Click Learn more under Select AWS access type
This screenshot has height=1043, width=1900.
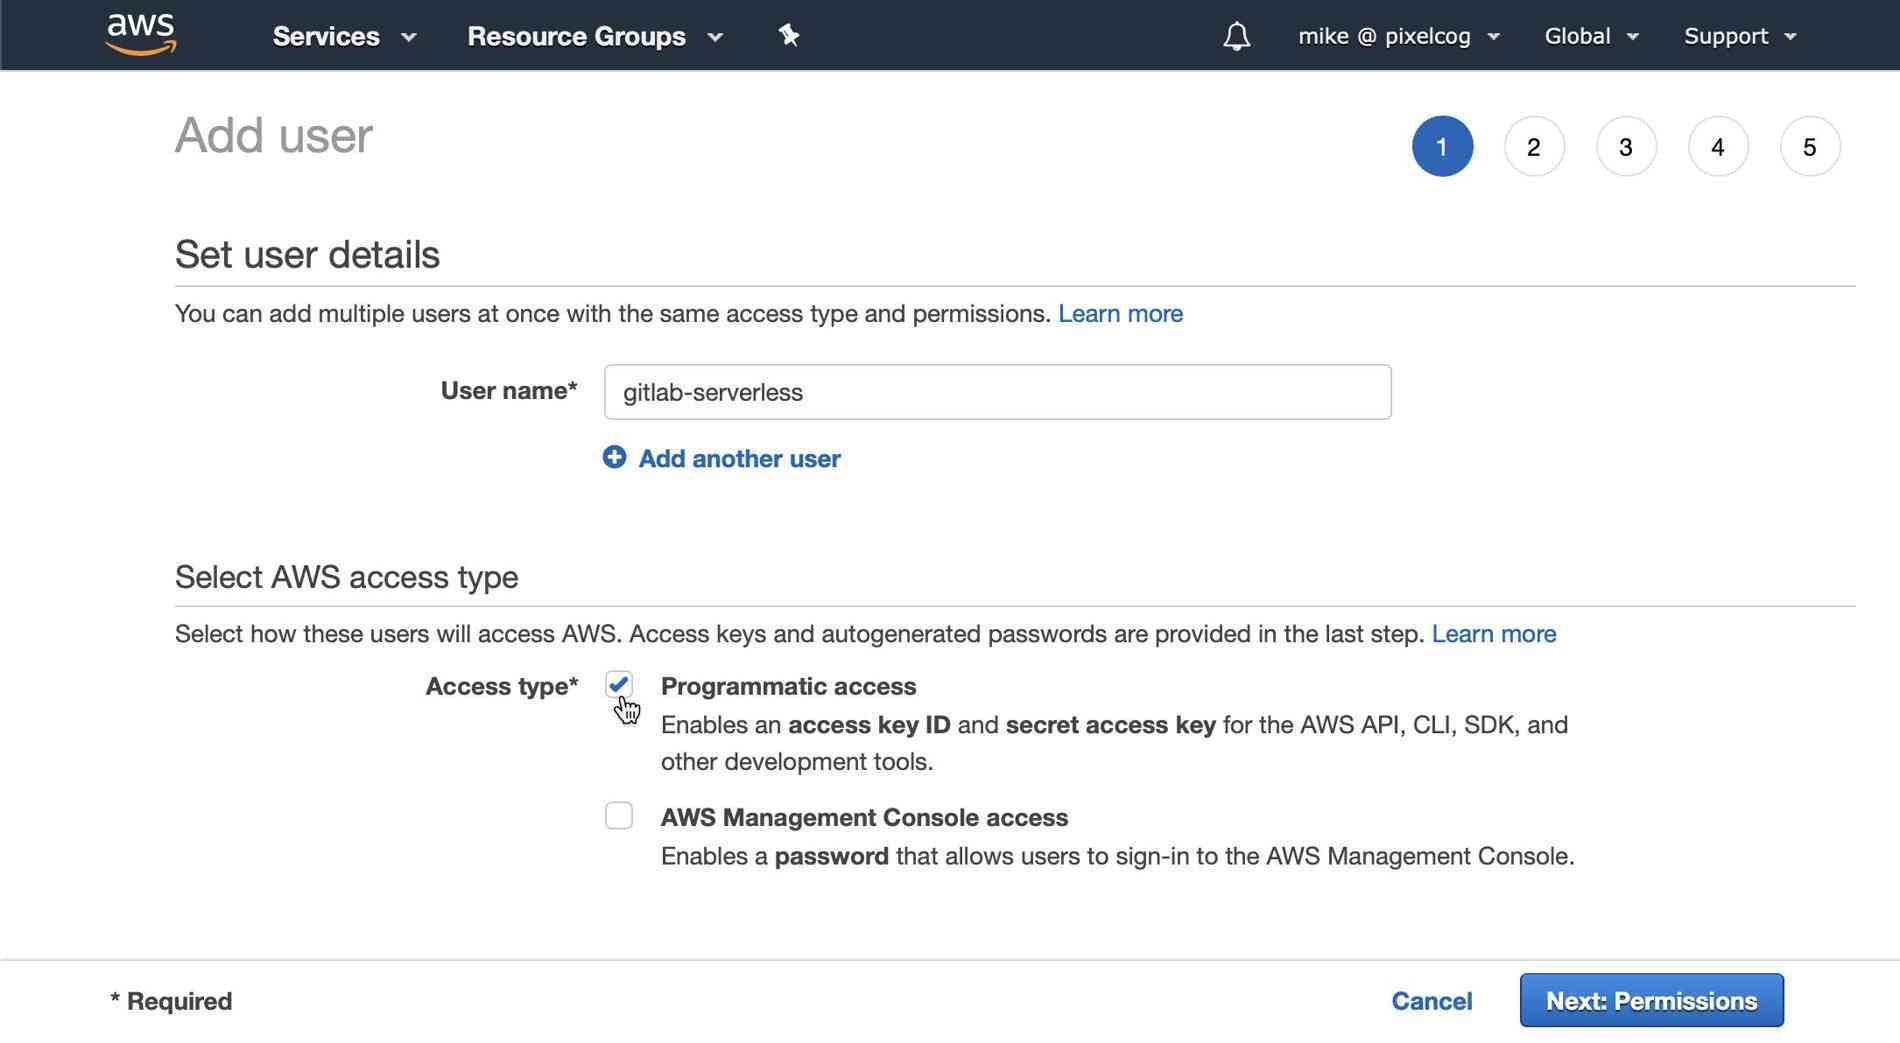coord(1494,634)
